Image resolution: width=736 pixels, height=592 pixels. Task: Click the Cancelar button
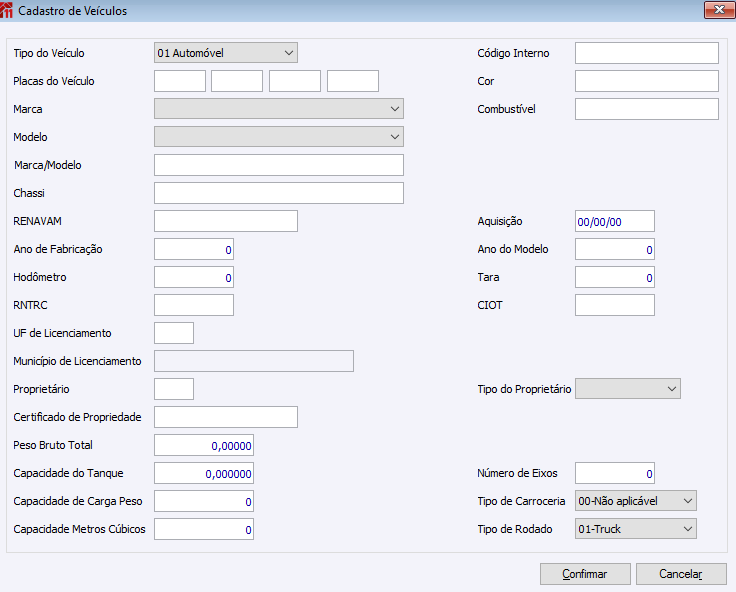tap(681, 574)
